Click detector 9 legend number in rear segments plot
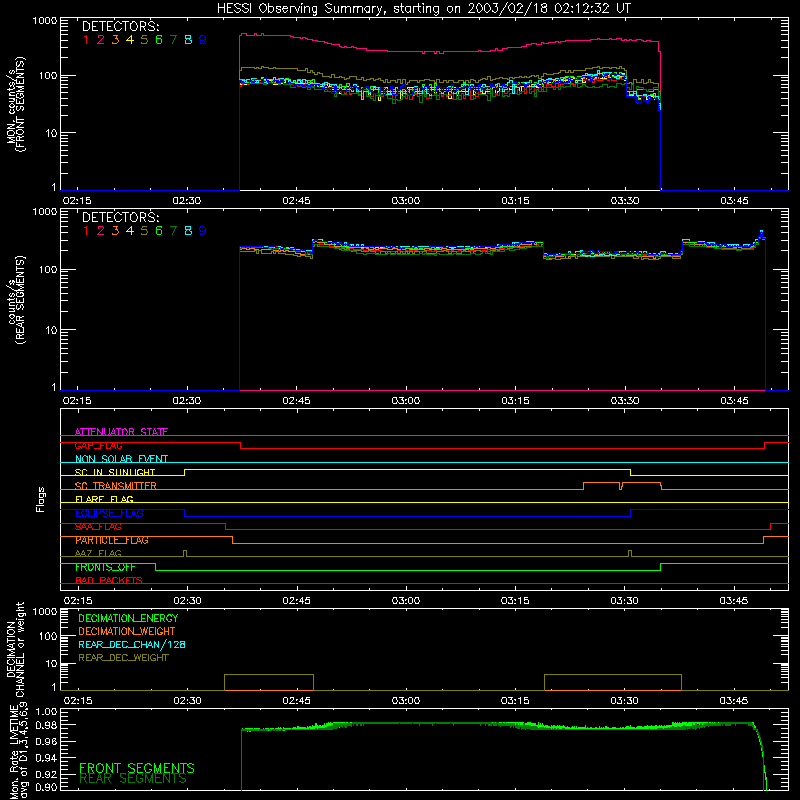 [203, 231]
